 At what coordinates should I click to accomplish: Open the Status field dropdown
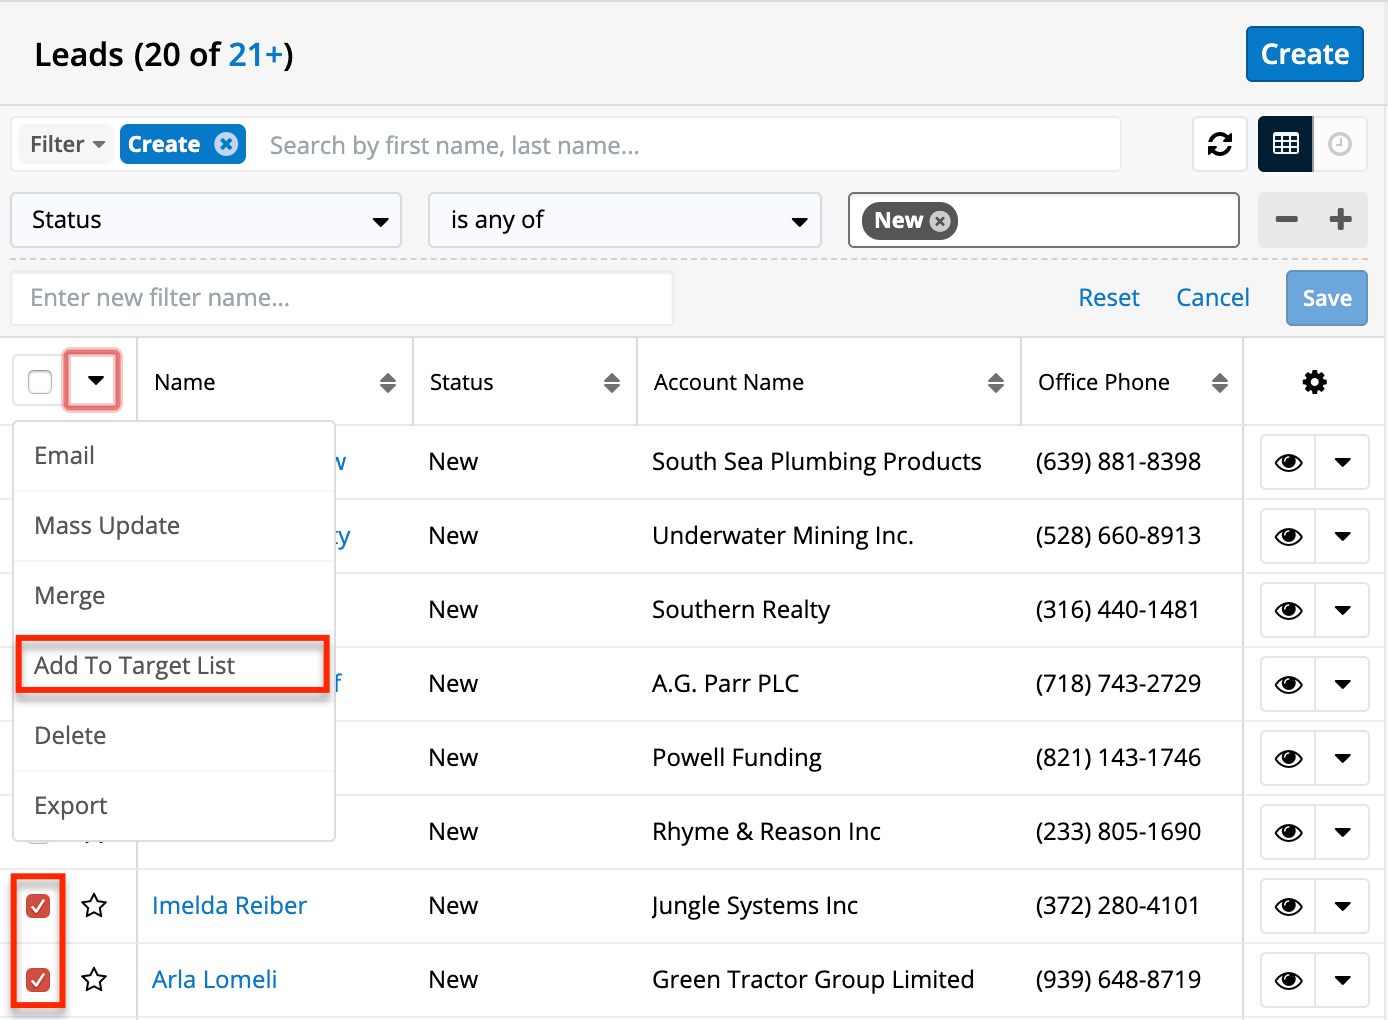tap(206, 220)
